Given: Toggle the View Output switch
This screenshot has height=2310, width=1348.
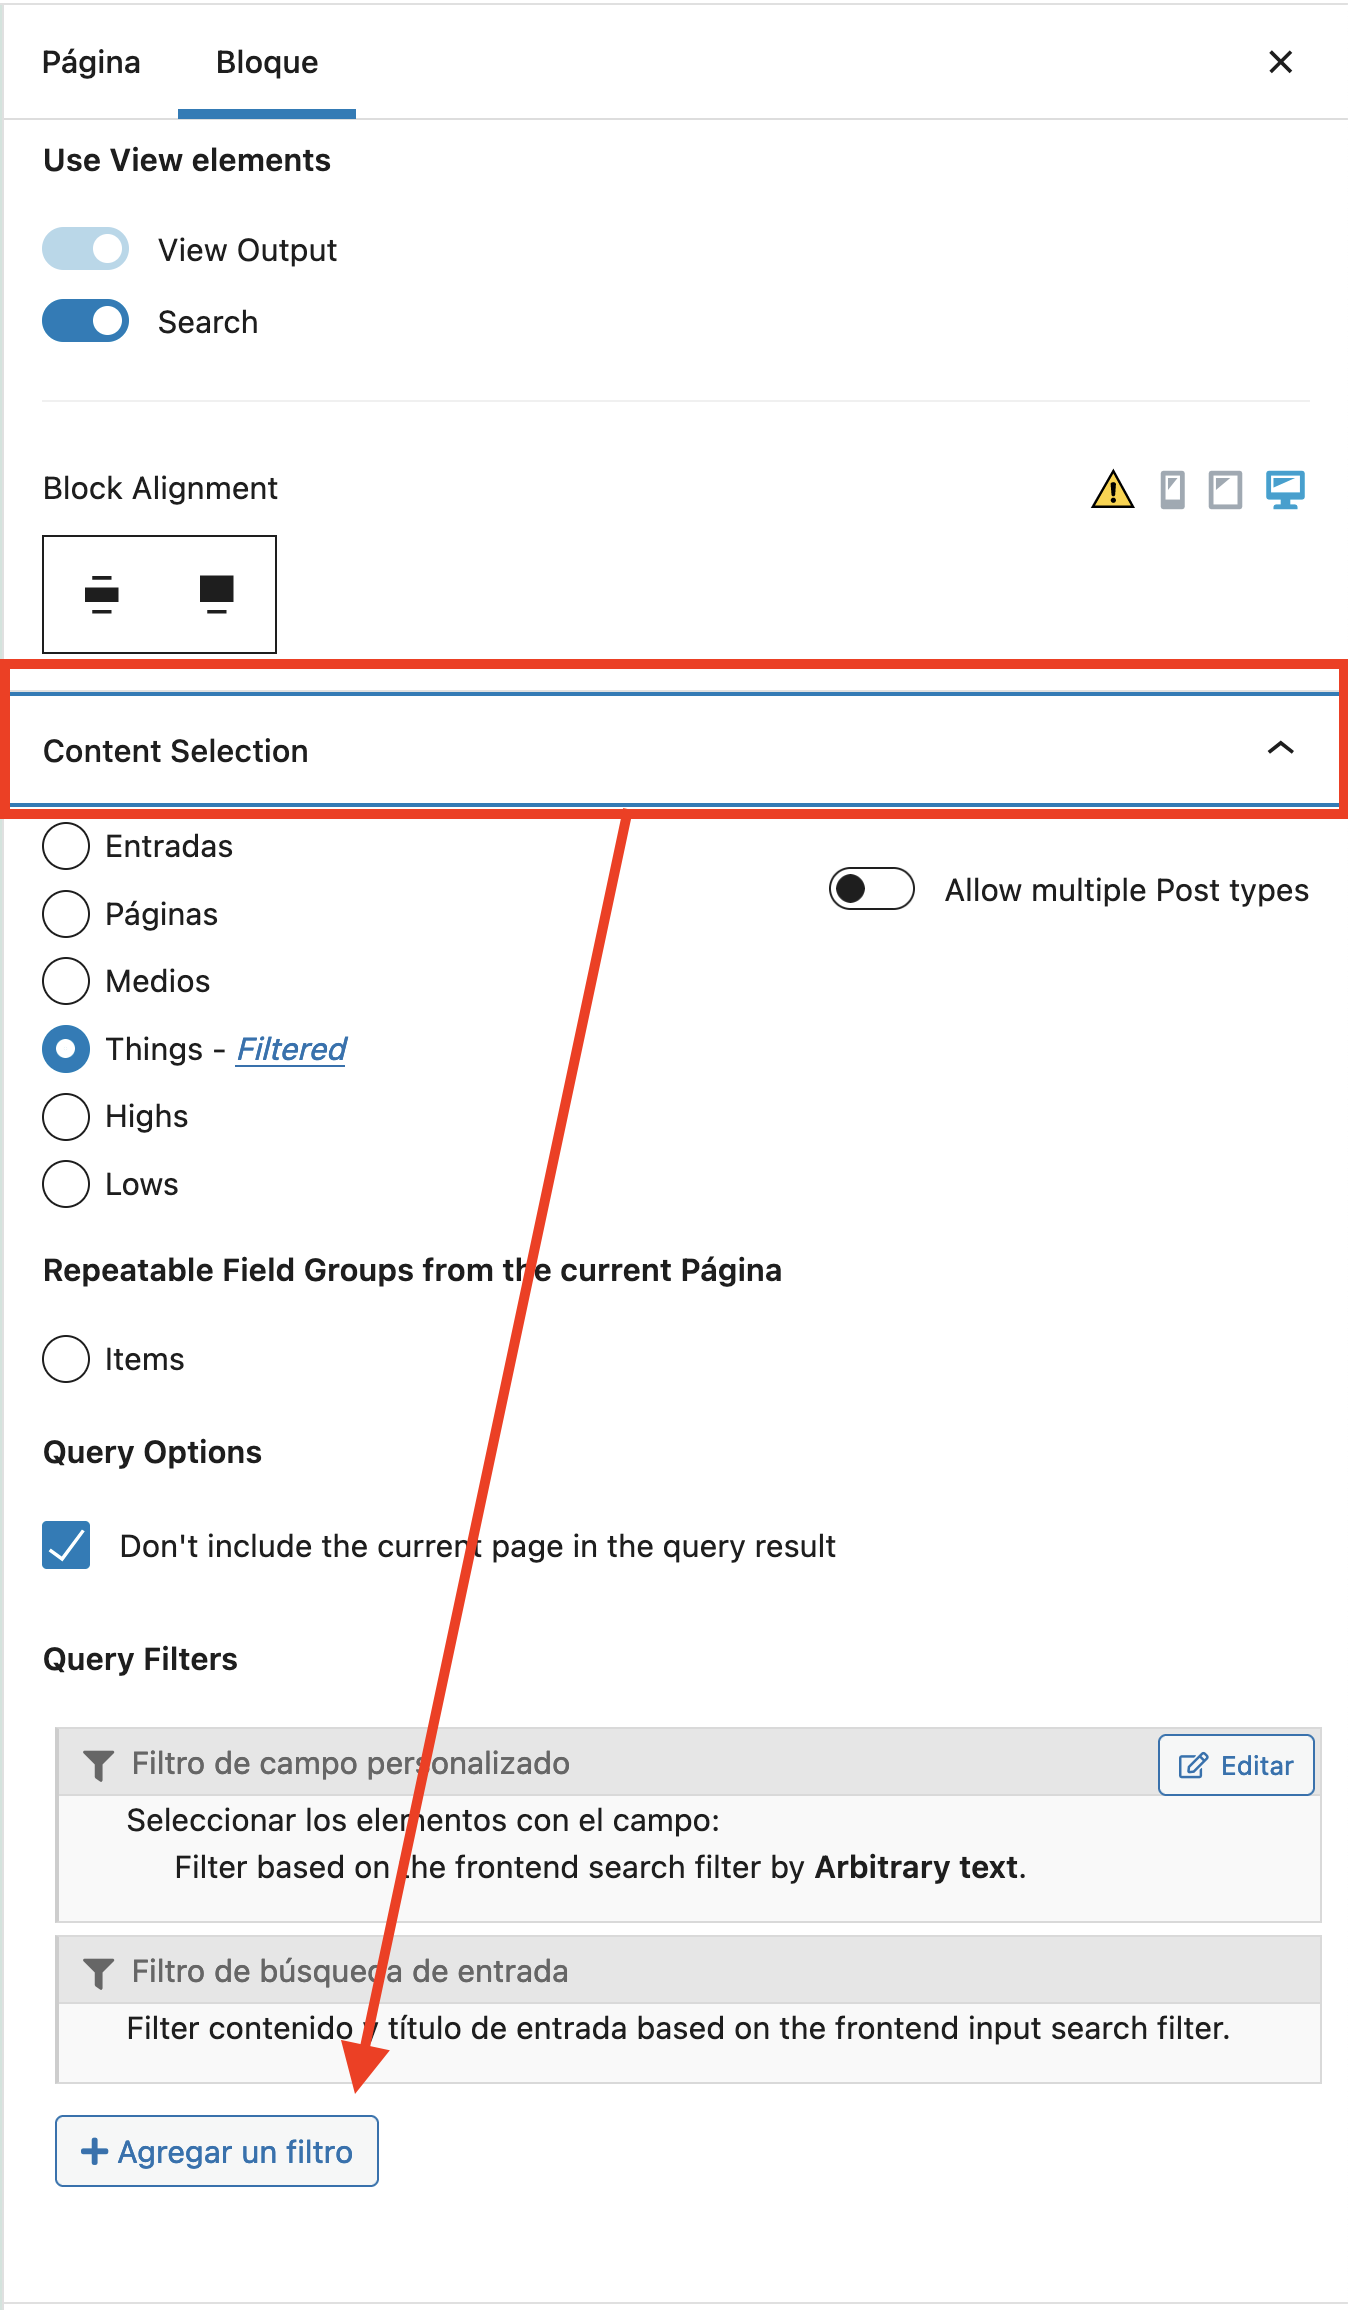Looking at the screenshot, I should [x=86, y=249].
